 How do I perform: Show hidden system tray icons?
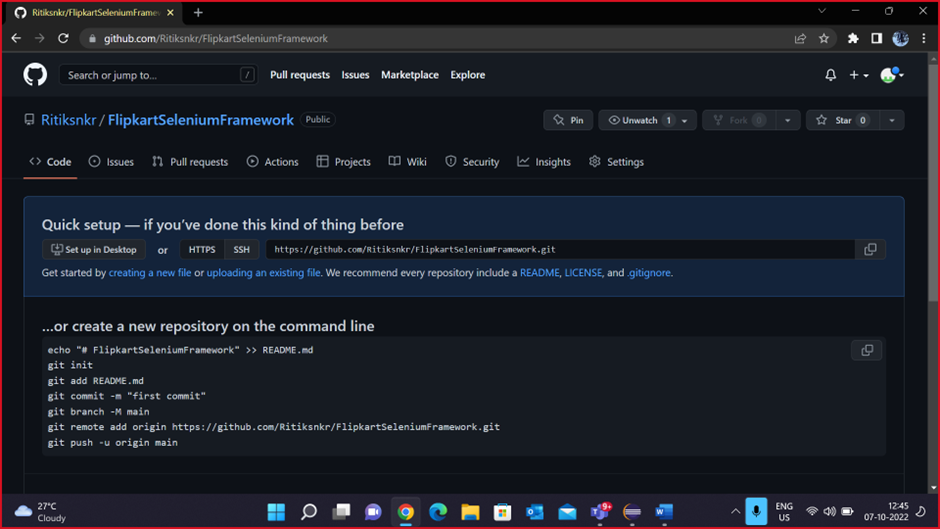[735, 512]
